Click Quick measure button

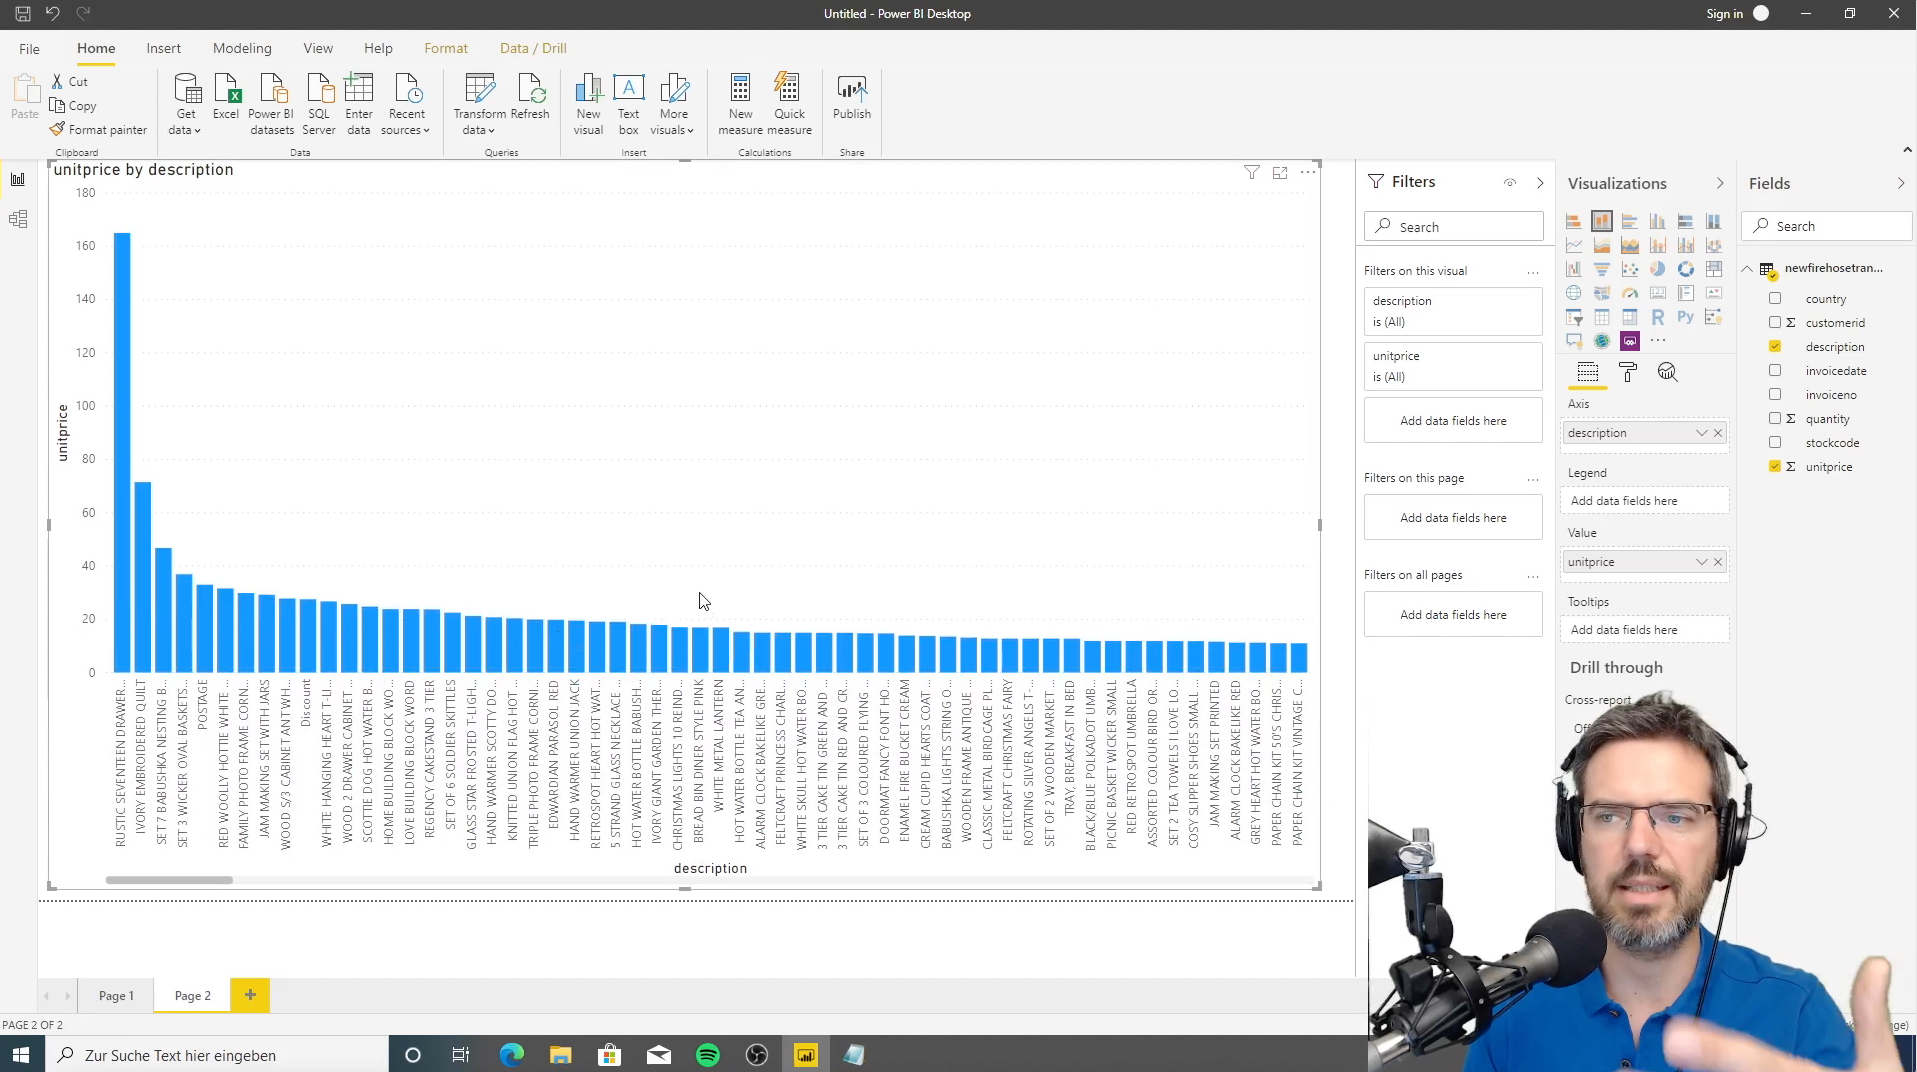[x=789, y=104]
